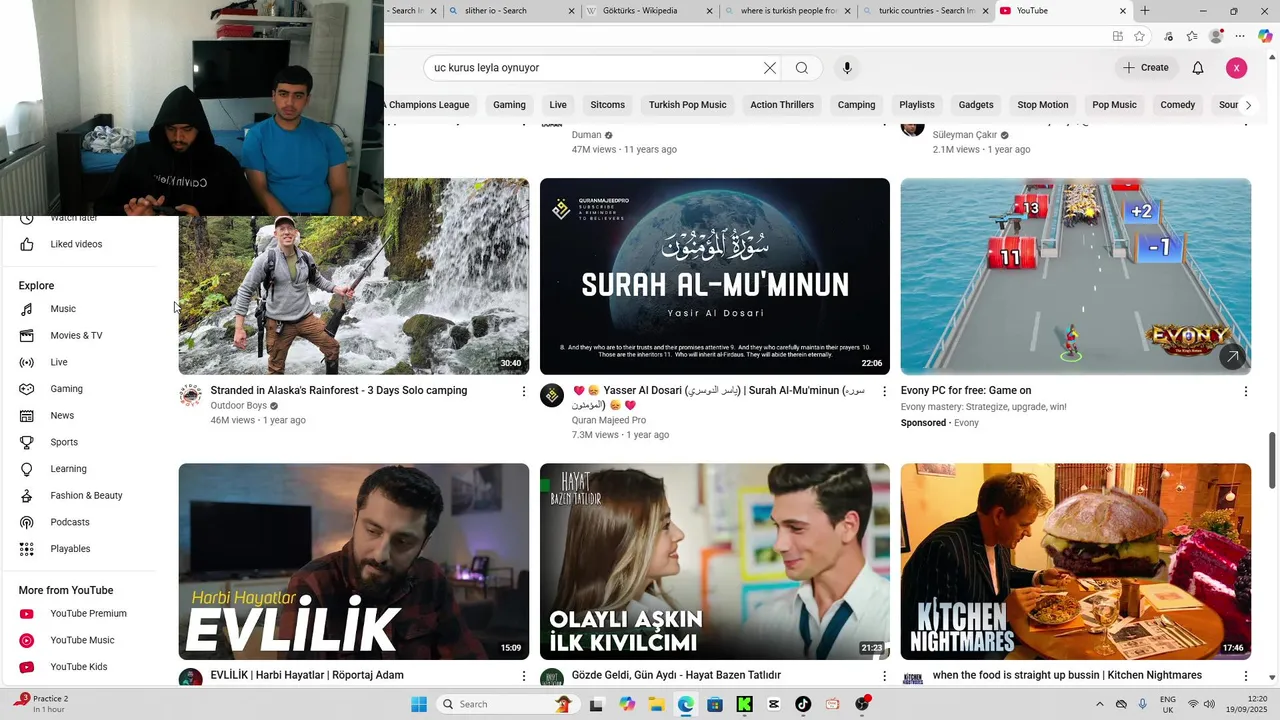Image resolution: width=1280 pixels, height=720 pixels.
Task: Show hidden system tray icons chevron
Action: click(1100, 704)
